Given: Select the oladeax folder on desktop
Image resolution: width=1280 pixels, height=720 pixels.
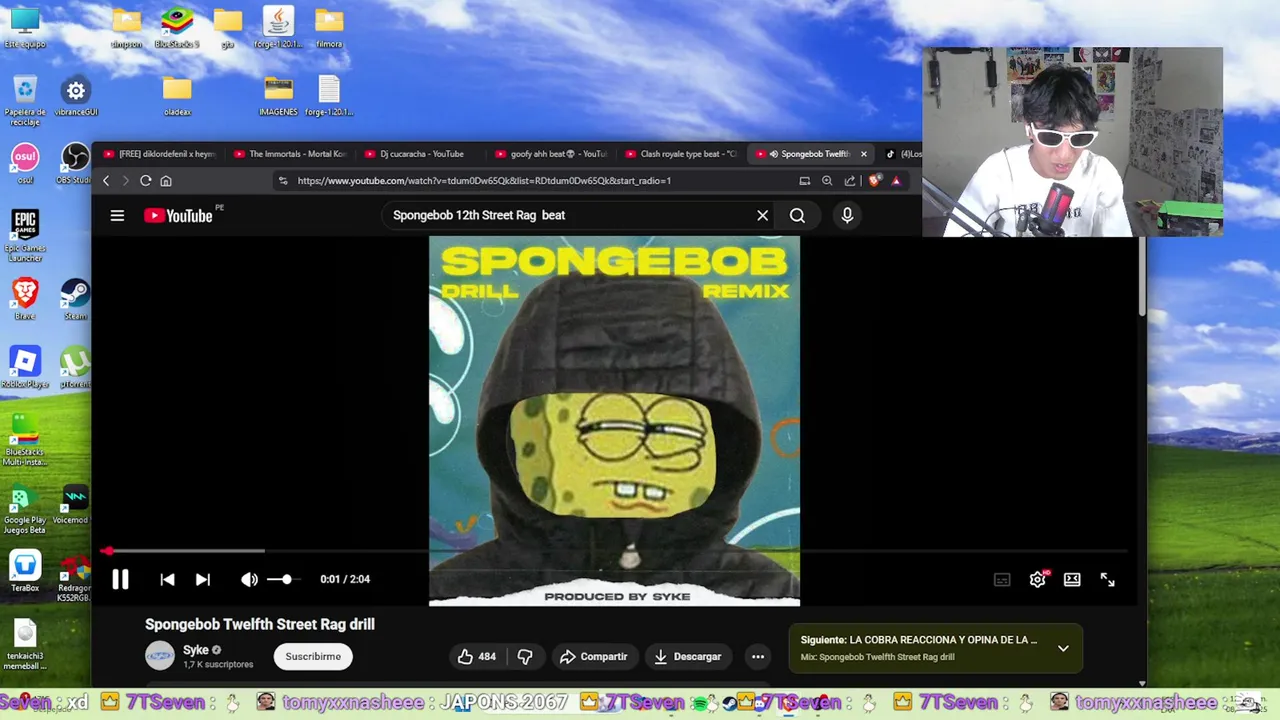Looking at the screenshot, I should [x=177, y=97].
